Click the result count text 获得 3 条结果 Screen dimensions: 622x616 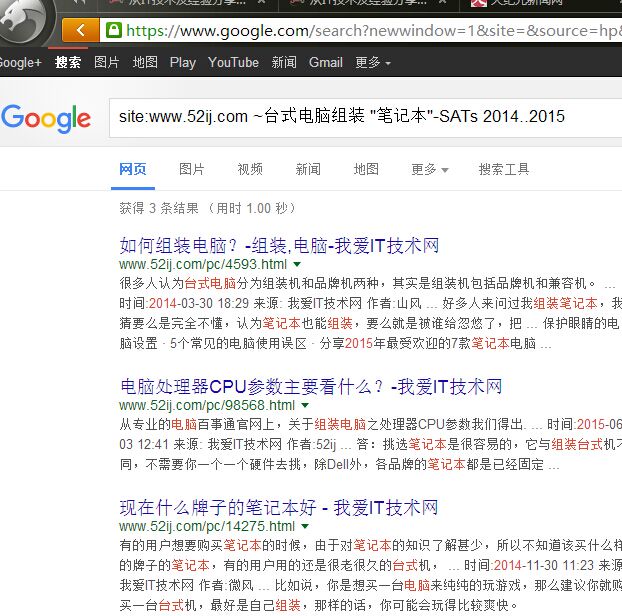point(159,208)
